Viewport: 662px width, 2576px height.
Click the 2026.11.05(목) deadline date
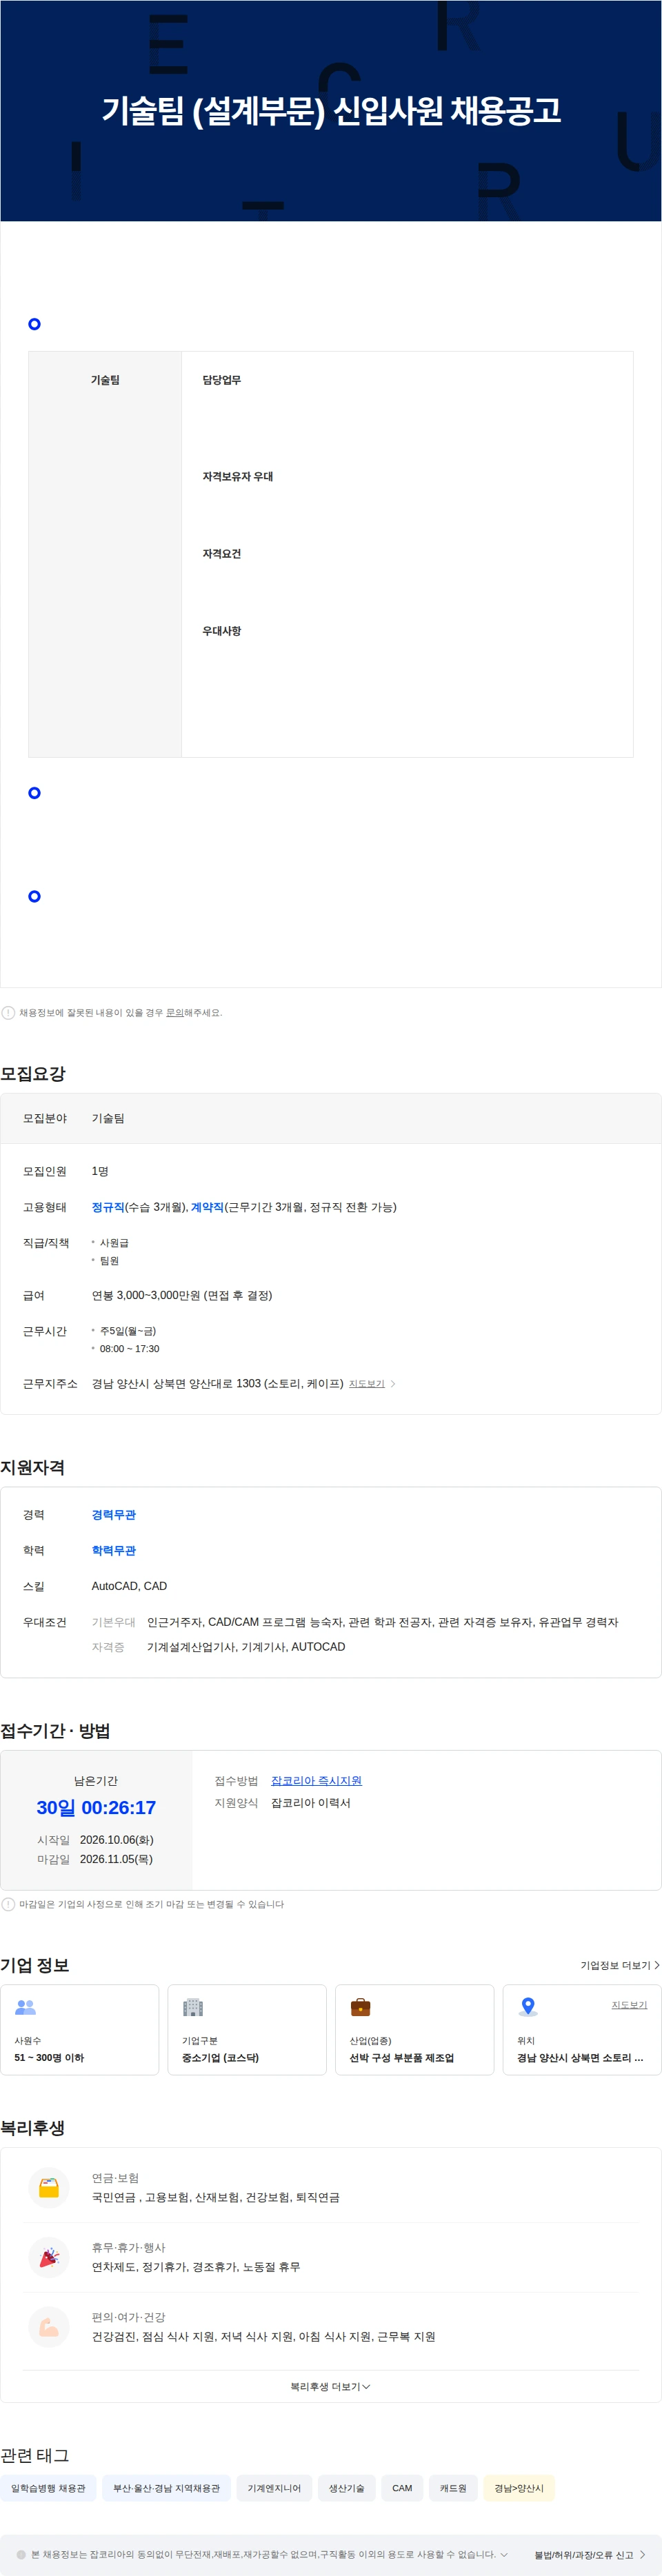pos(117,1859)
